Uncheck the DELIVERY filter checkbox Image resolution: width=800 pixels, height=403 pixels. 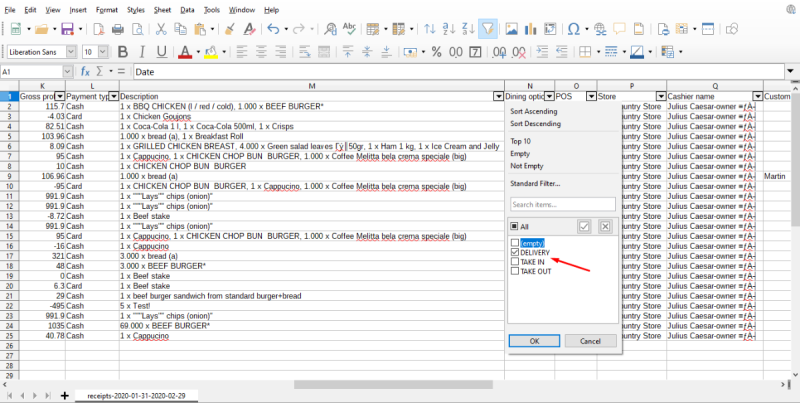coord(514,253)
